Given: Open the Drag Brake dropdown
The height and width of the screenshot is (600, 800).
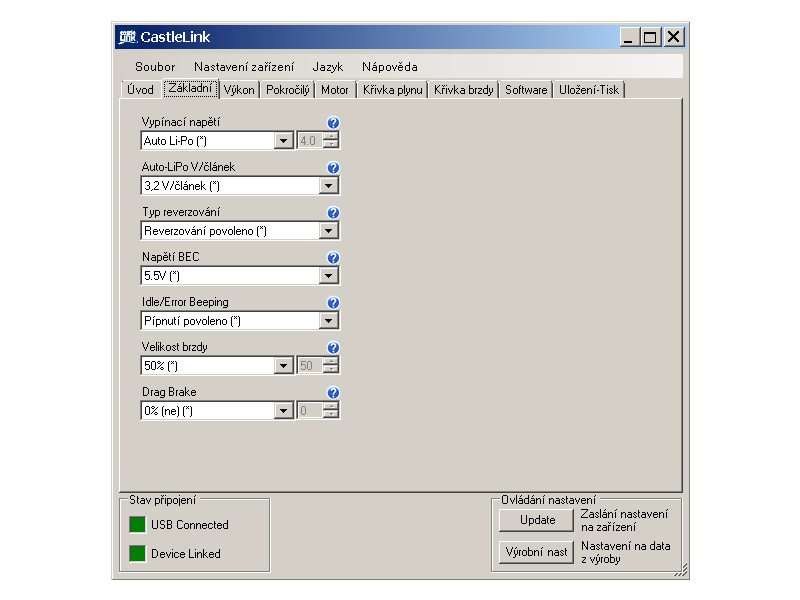Looking at the screenshot, I should 284,411.
